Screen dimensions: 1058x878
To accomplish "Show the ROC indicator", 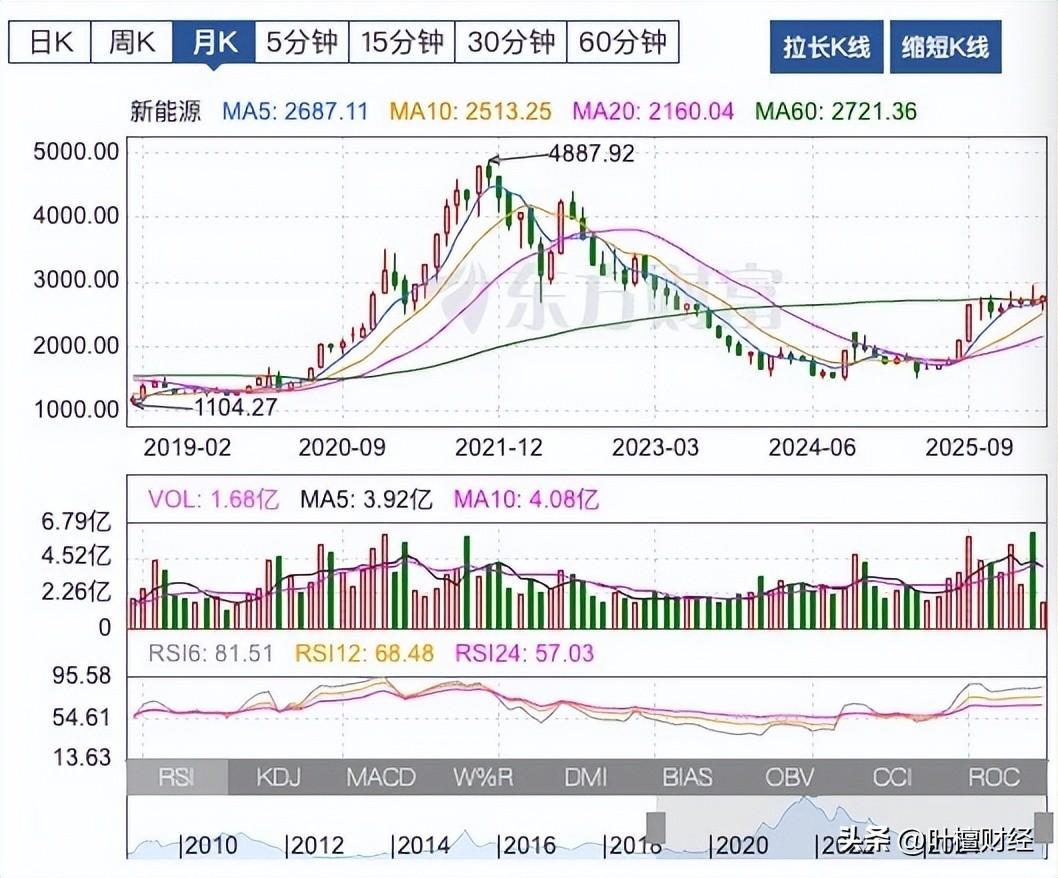I will 994,777.
